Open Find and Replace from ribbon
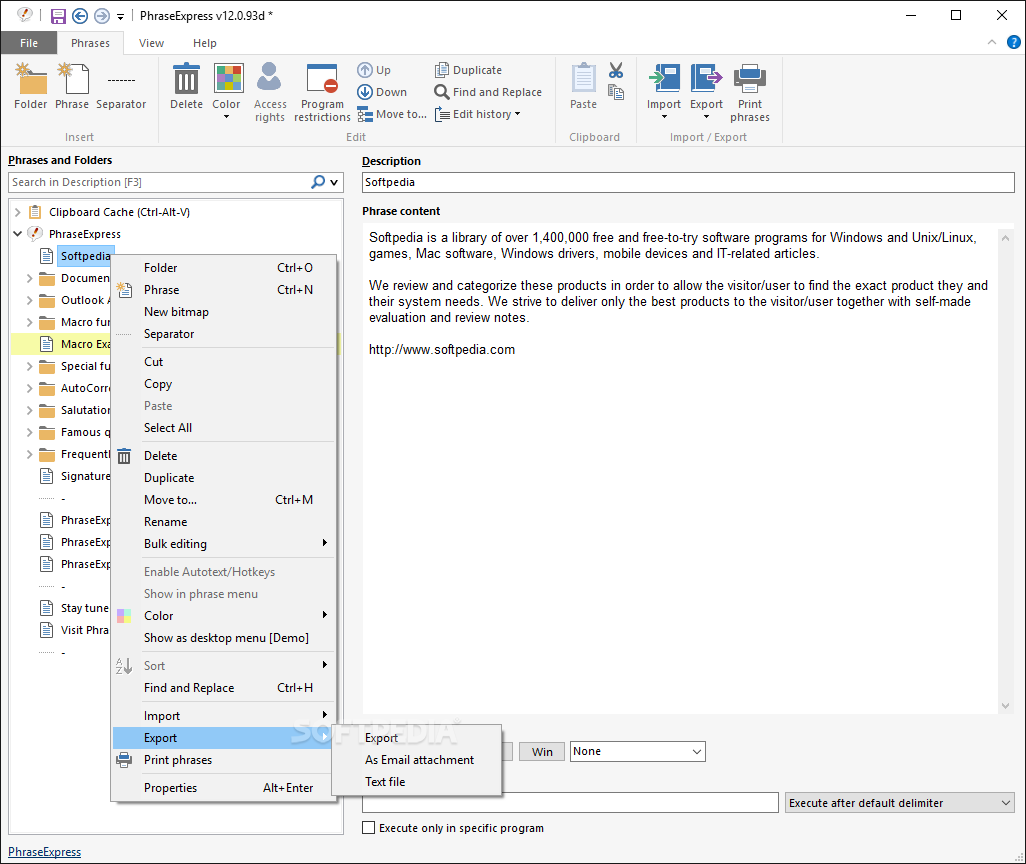 tap(488, 92)
